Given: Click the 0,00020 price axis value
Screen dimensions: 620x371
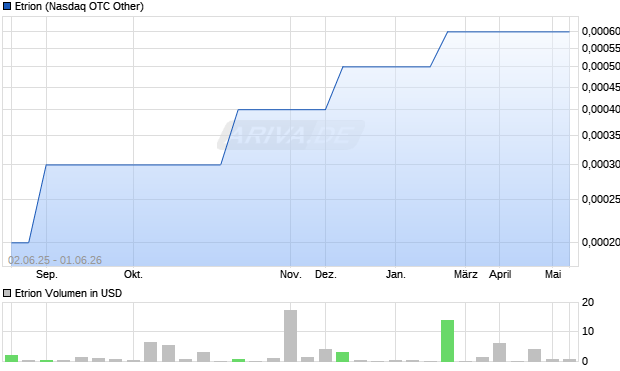Looking at the screenshot, I should [601, 242].
